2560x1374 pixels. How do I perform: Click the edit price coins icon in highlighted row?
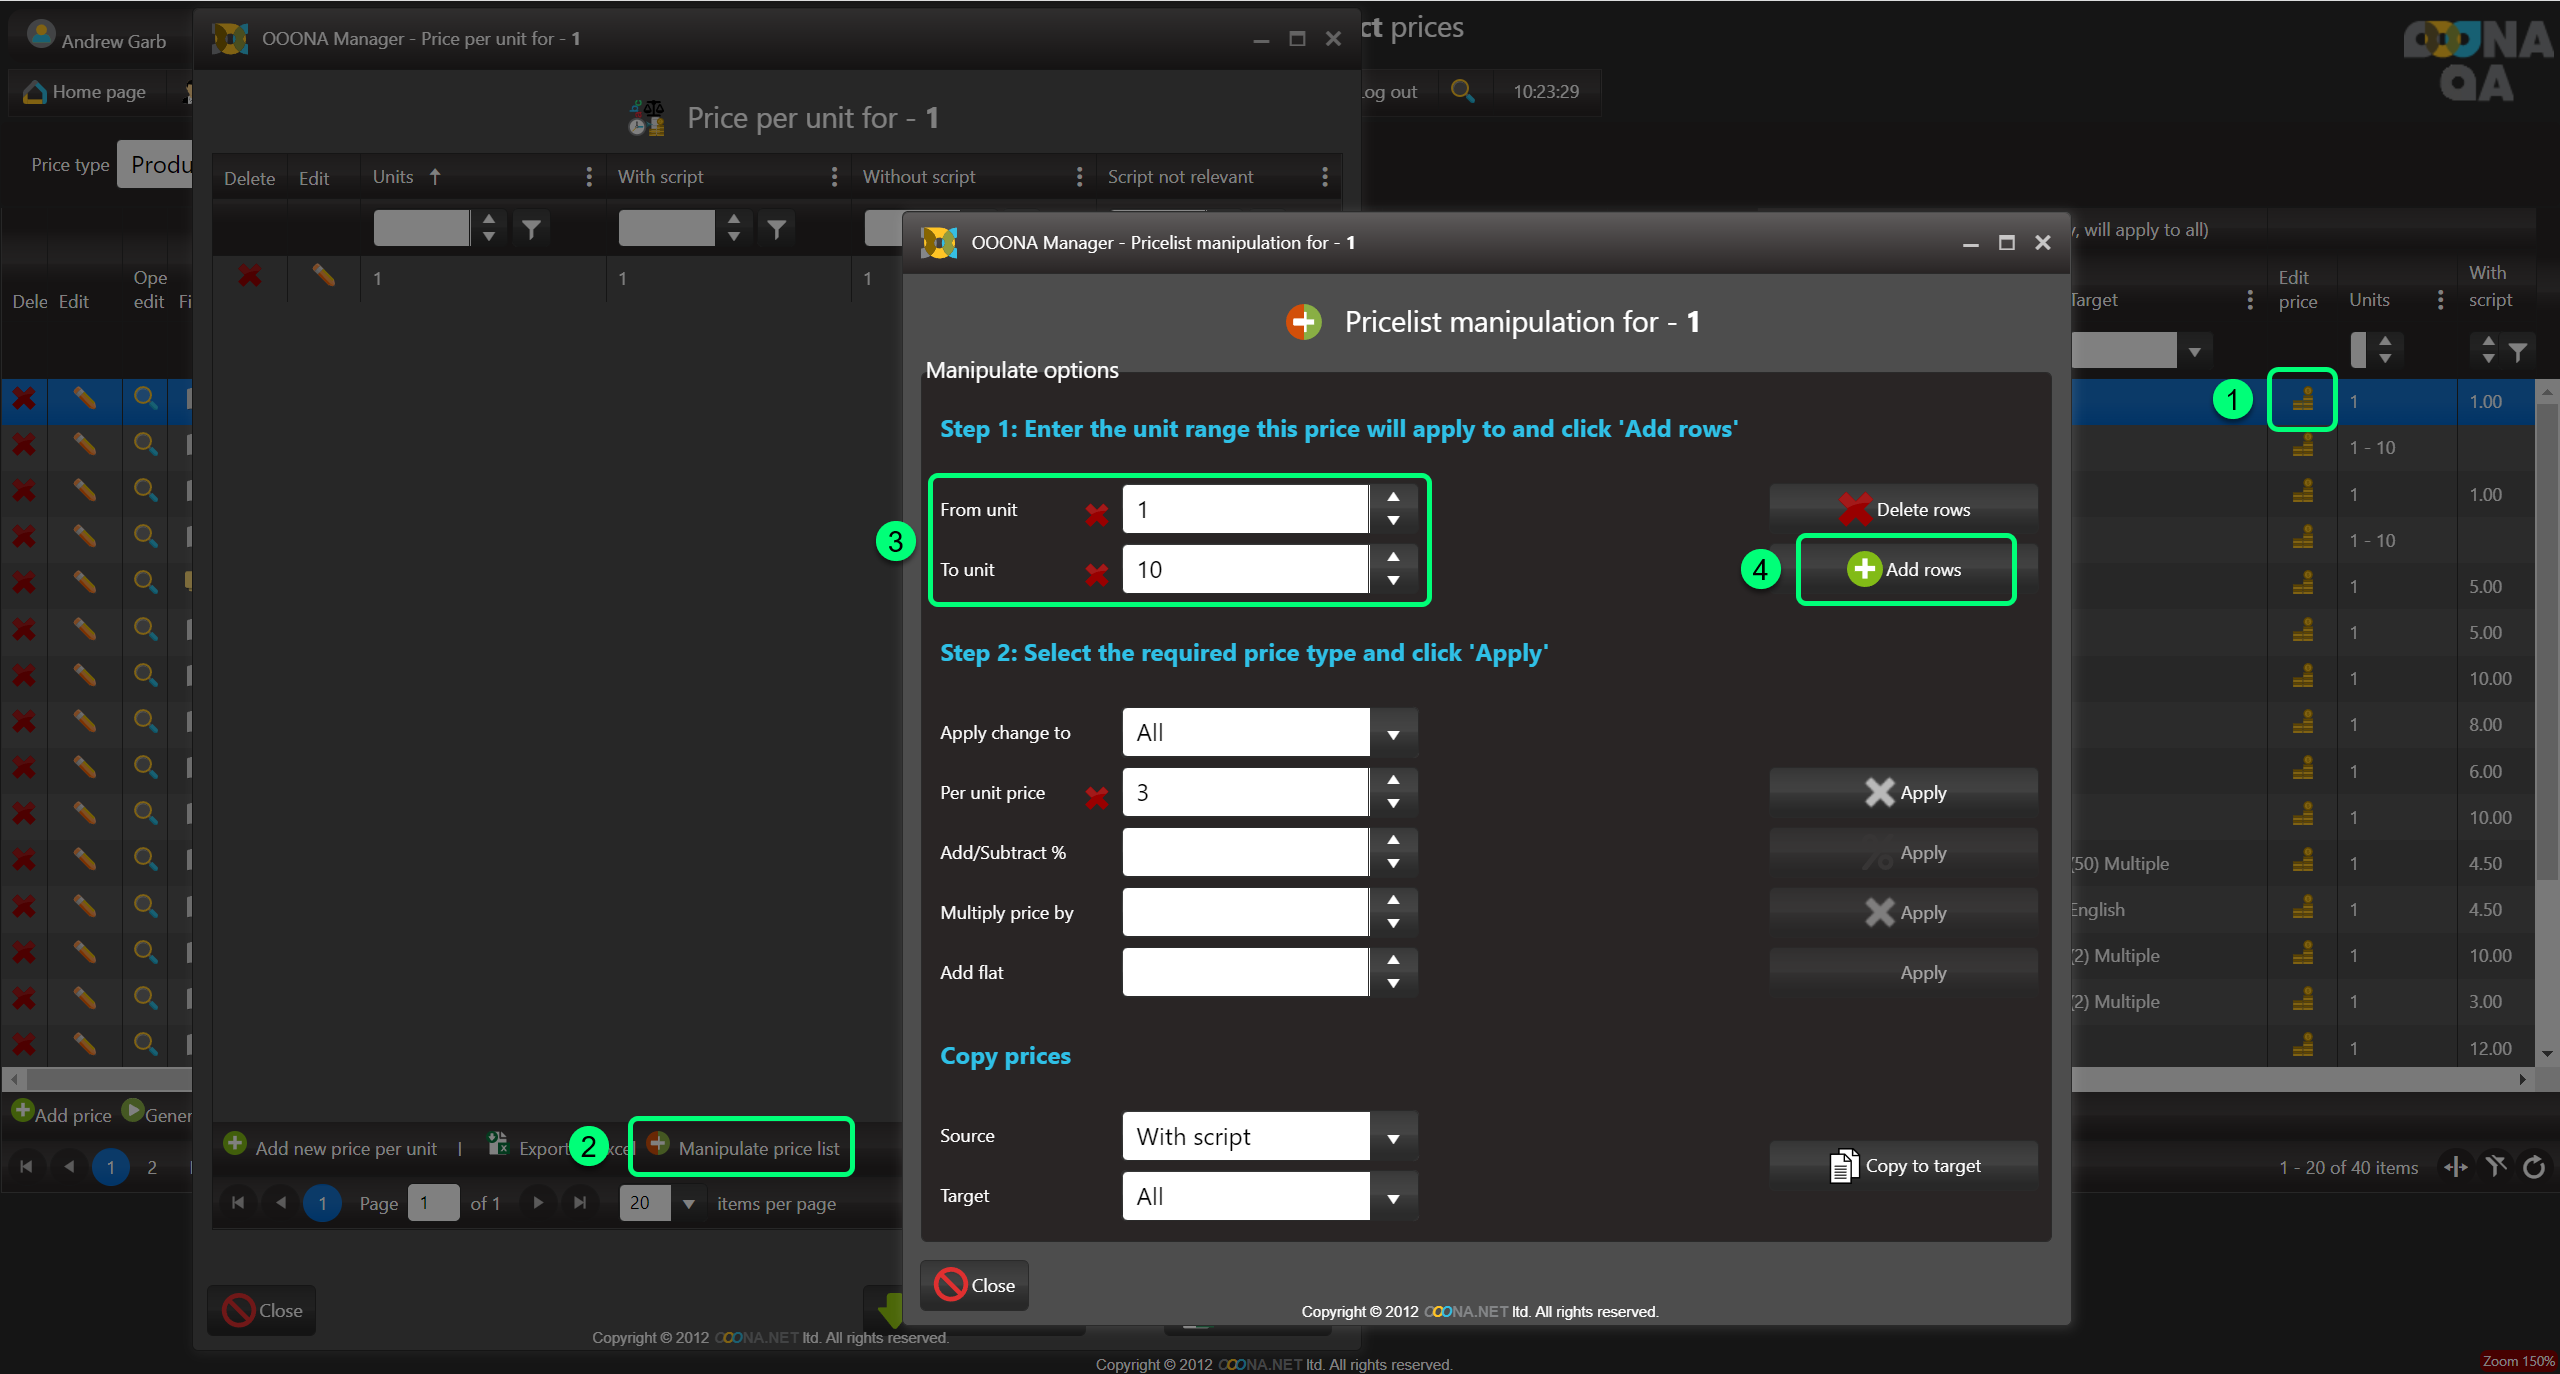click(x=2302, y=400)
